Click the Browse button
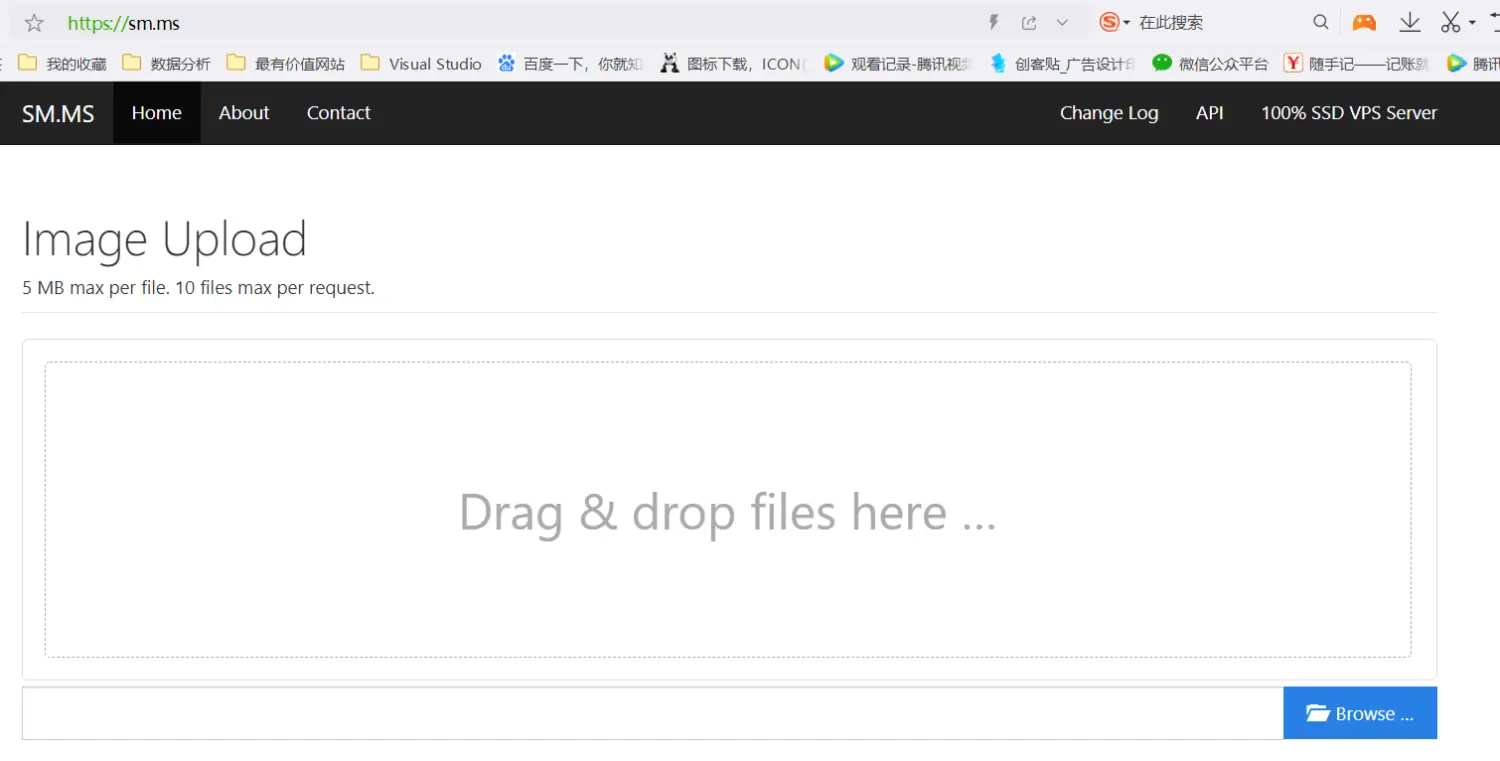 pyautogui.click(x=1360, y=713)
